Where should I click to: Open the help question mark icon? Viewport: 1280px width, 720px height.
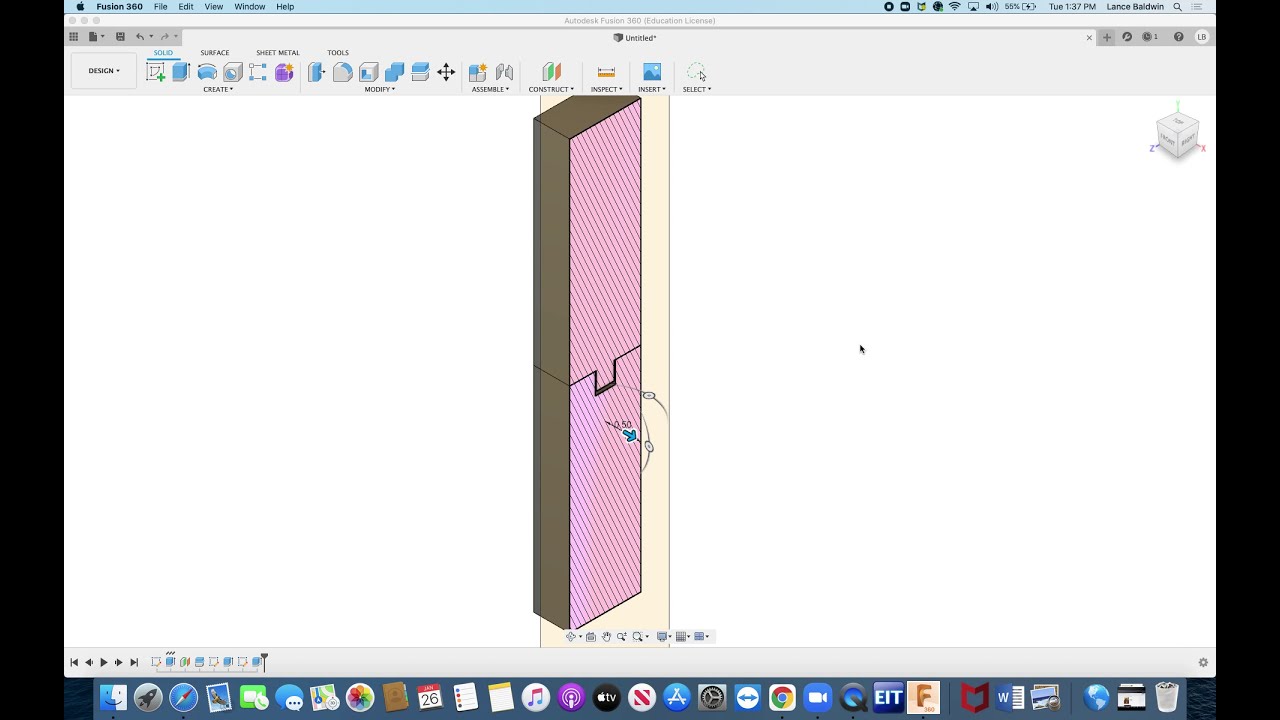click(x=1178, y=37)
